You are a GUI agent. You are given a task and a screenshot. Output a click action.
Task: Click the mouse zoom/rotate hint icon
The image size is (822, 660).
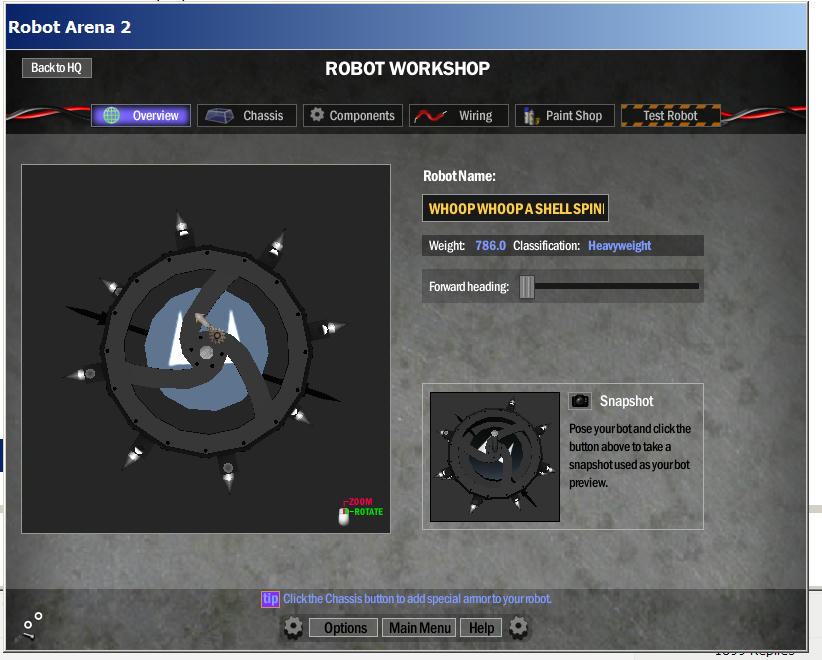coord(344,516)
